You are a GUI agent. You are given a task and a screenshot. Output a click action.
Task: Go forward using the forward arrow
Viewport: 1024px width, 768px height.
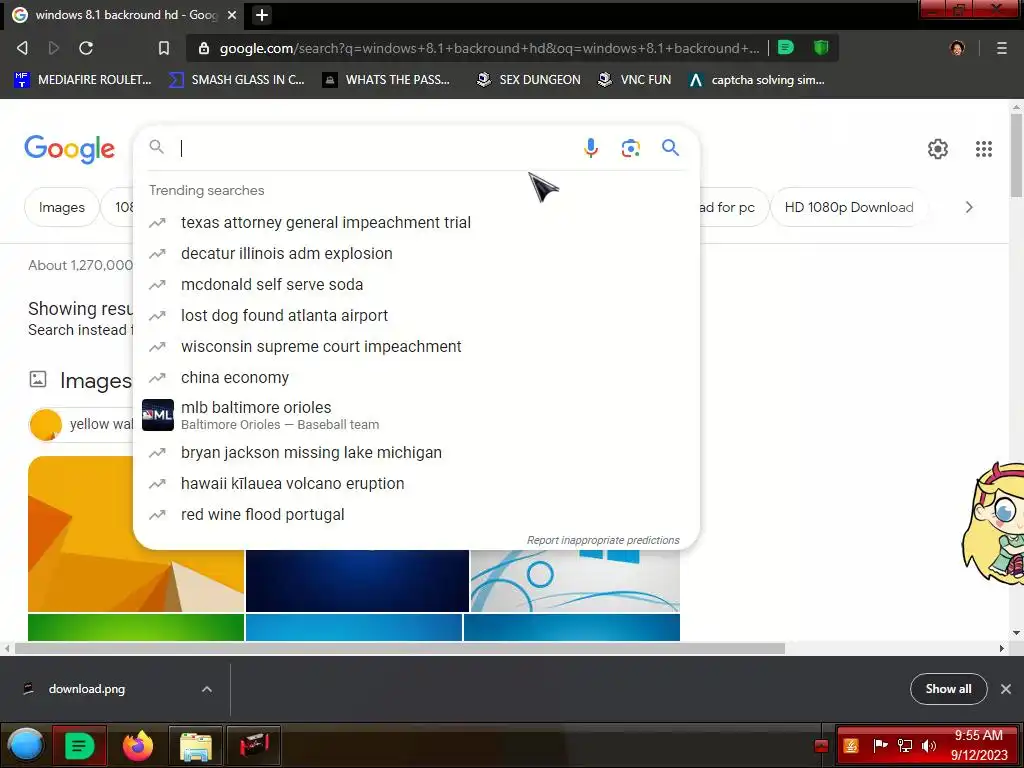(x=54, y=48)
